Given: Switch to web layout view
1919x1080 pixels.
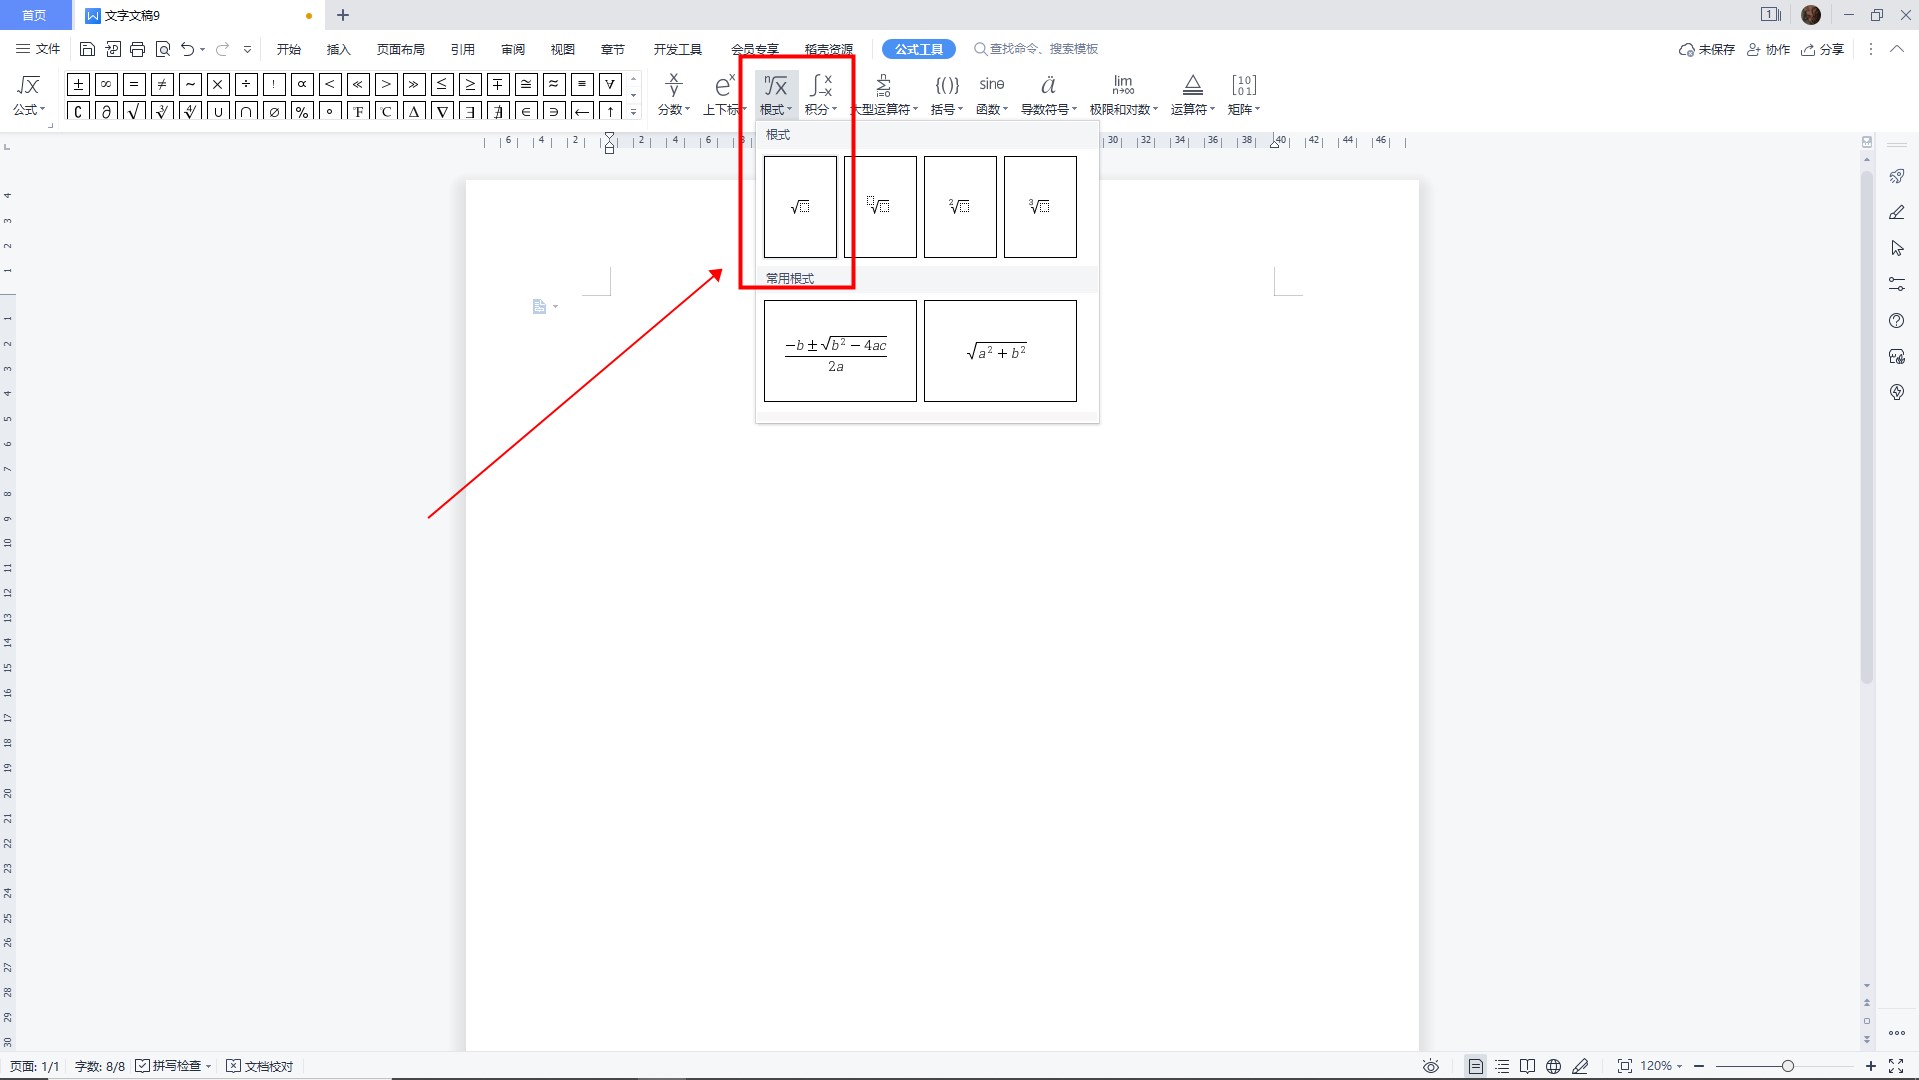Looking at the screenshot, I should click(x=1553, y=1066).
